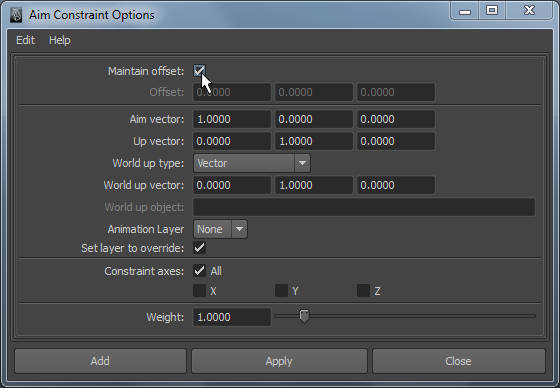Open the Help menu

[x=60, y=40]
